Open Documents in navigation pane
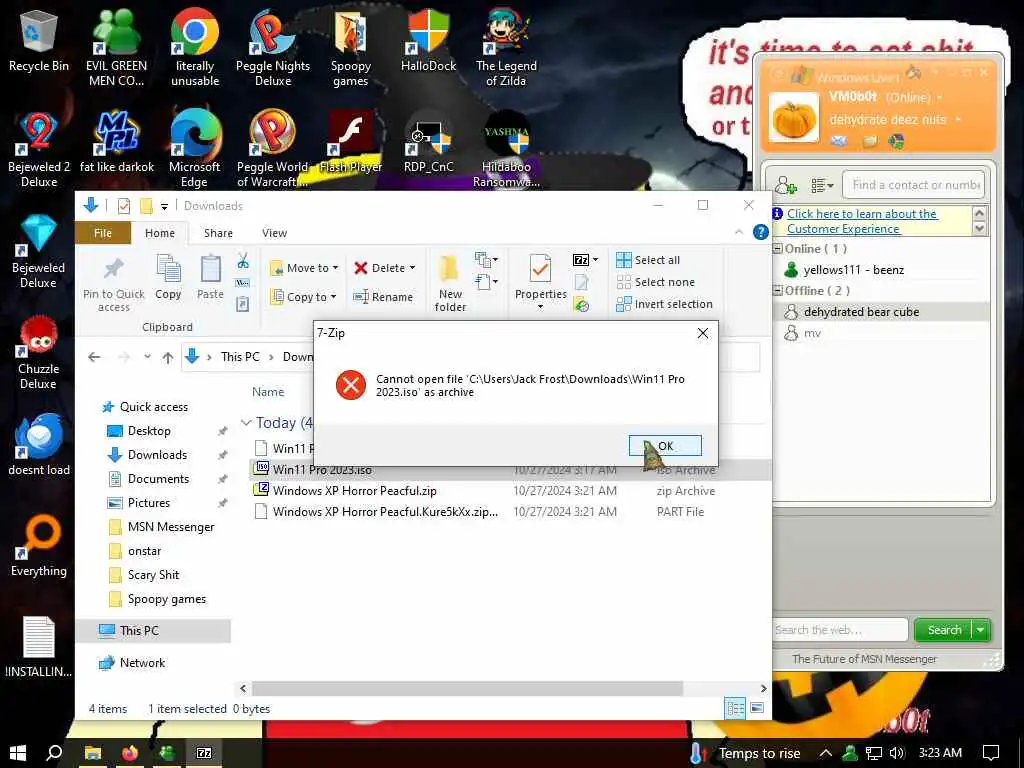Screen dimensions: 1024x768 click(x=158, y=479)
